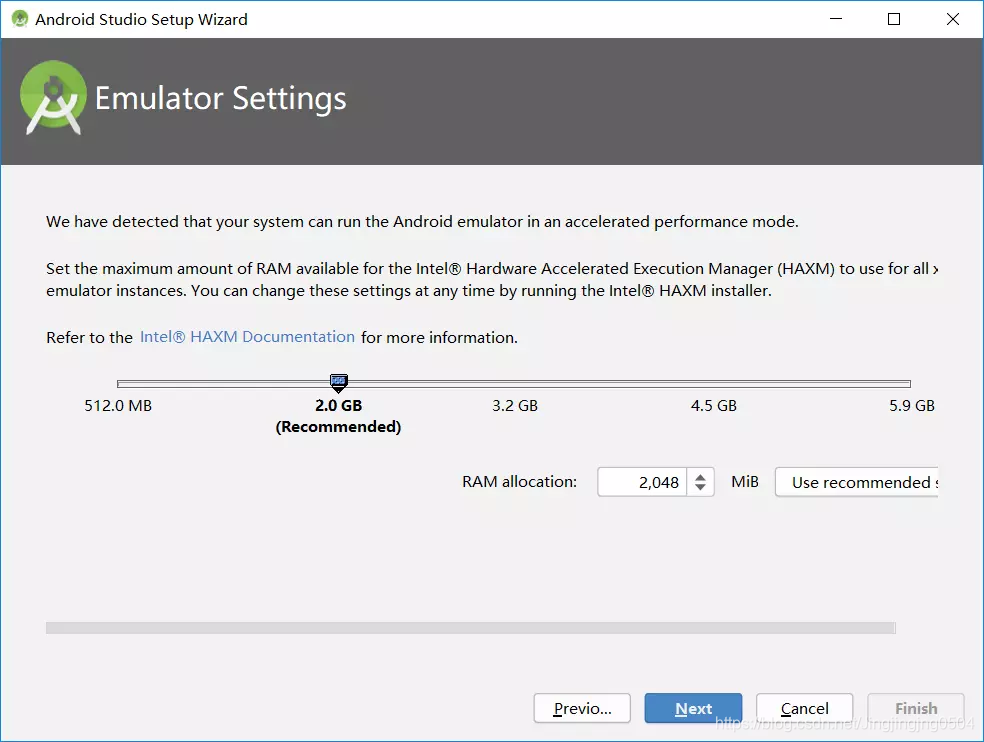The image size is (984, 742).
Task: Click the 3.2 GB slider label
Action: tap(515, 406)
